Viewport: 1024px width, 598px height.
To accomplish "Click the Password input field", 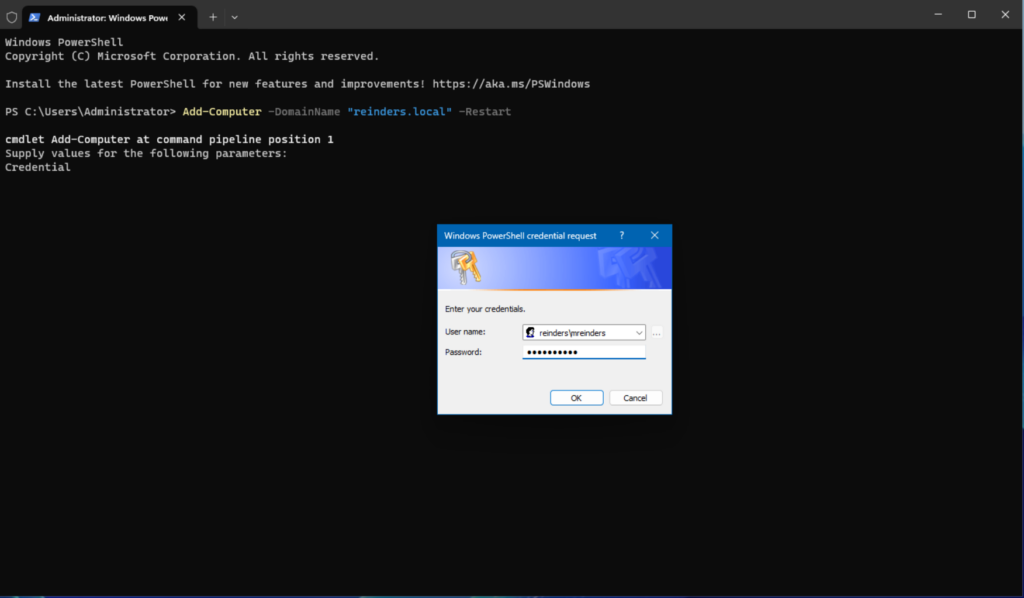I will click(x=584, y=353).
